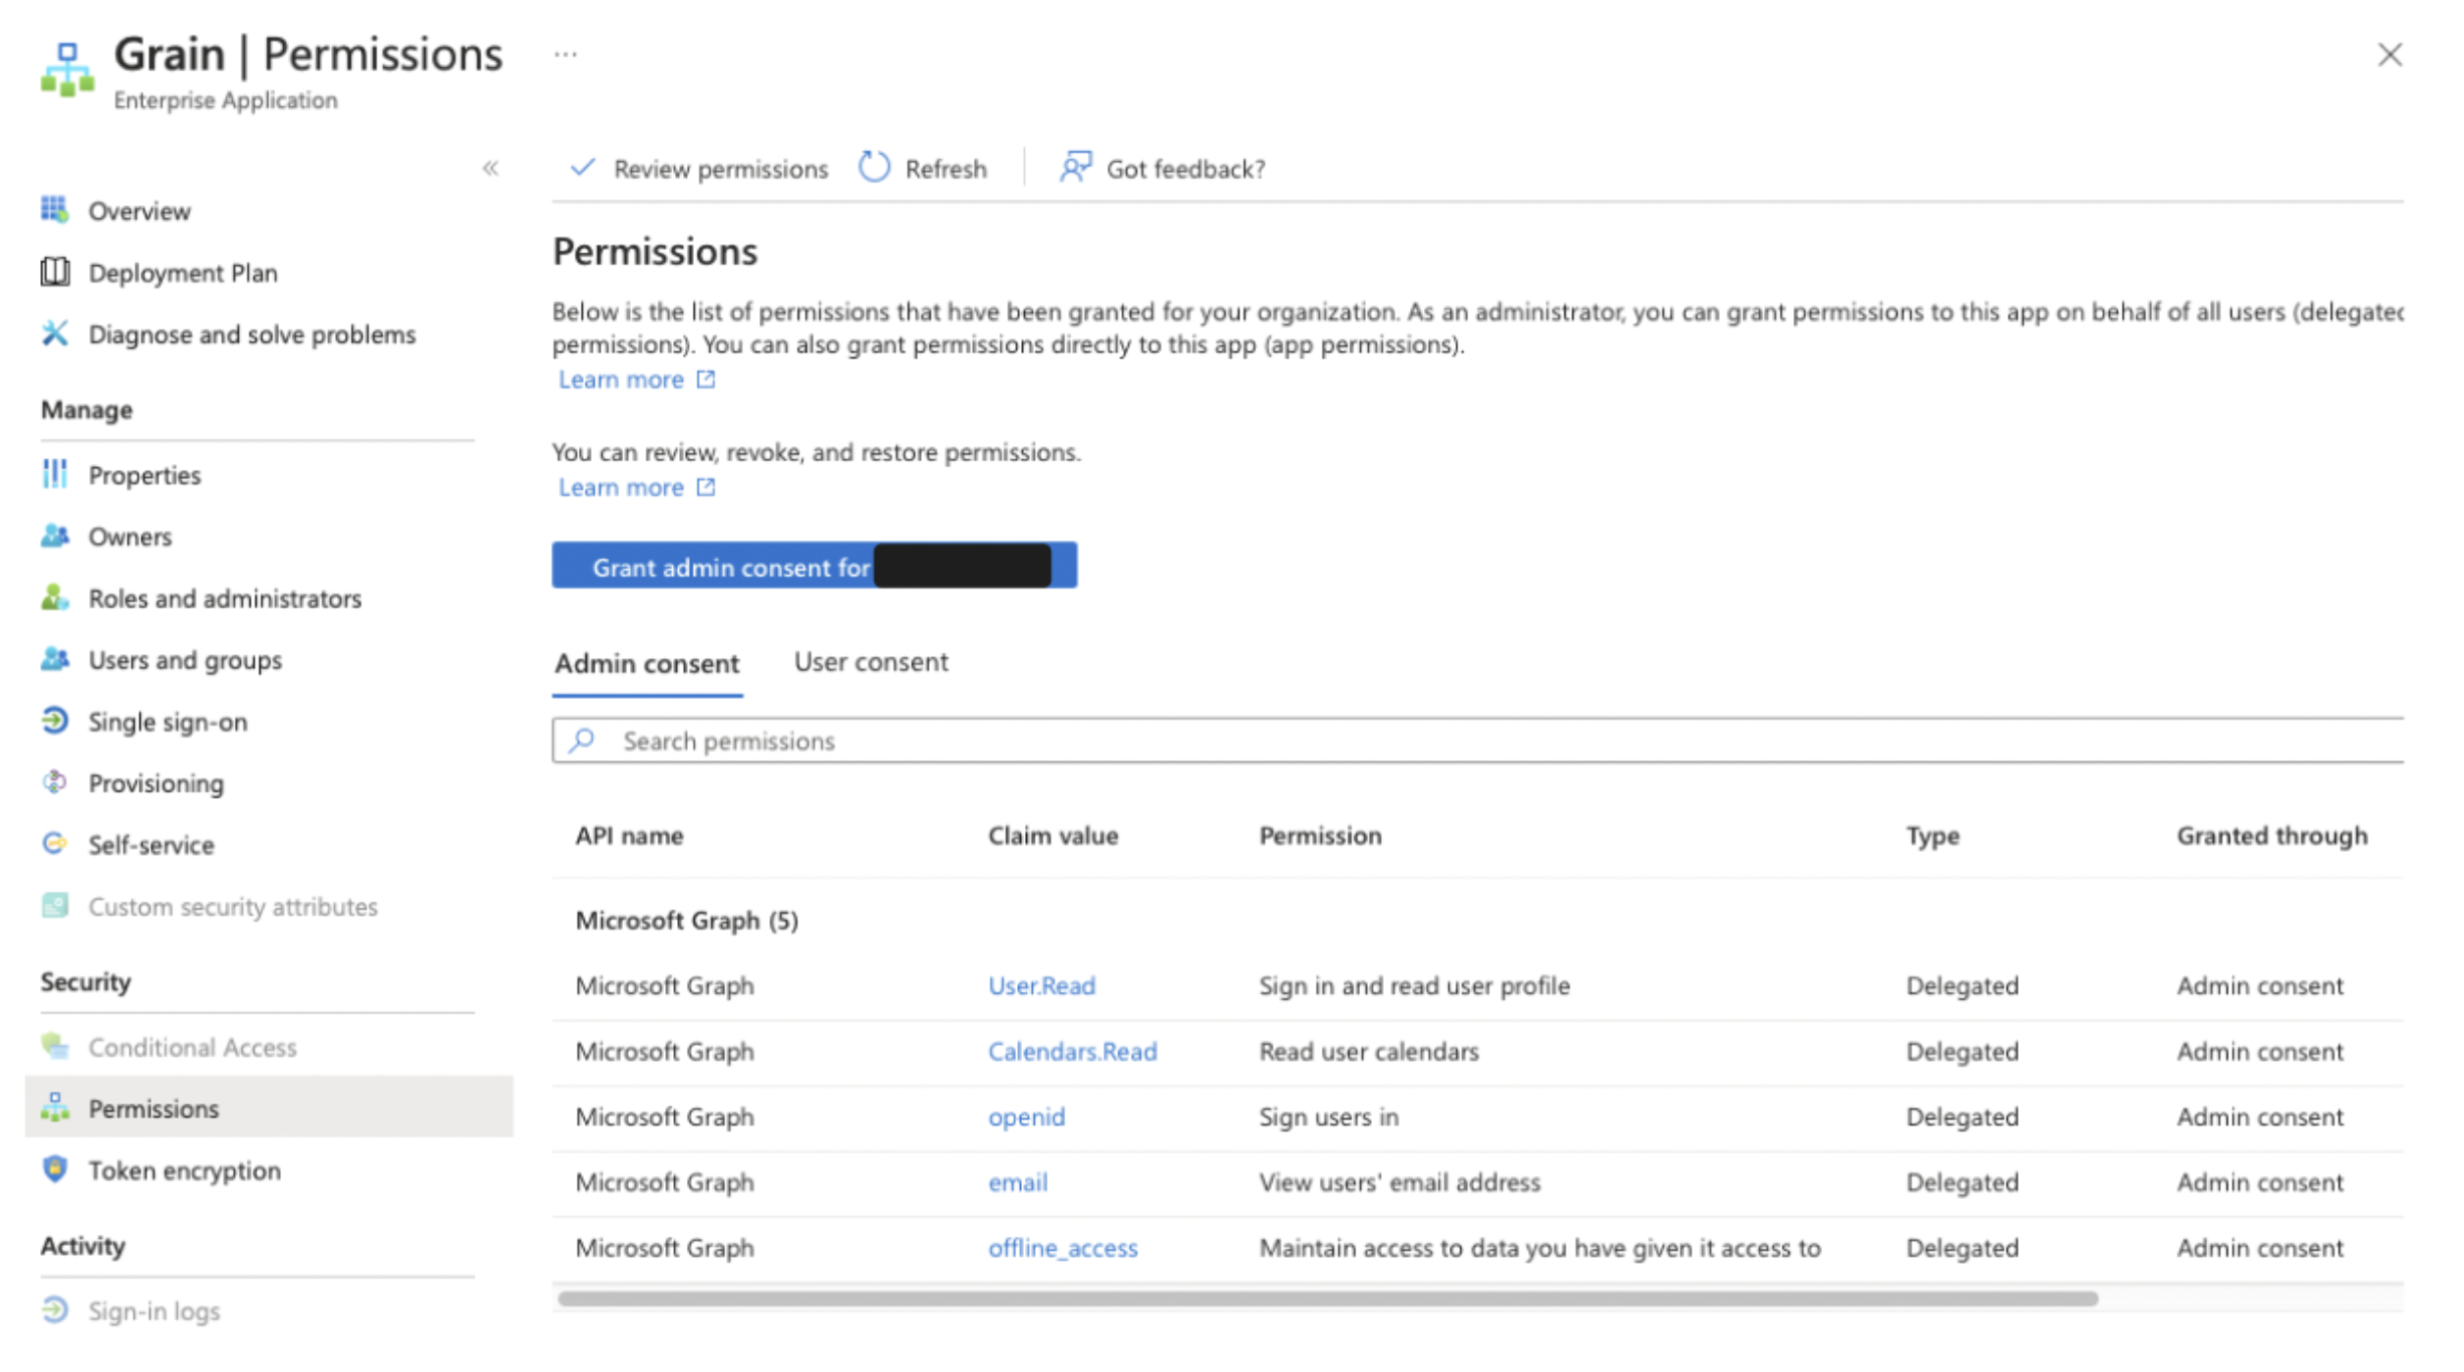Click the Users and groups icon
This screenshot has height=1372, width=2464.
coord(55,660)
